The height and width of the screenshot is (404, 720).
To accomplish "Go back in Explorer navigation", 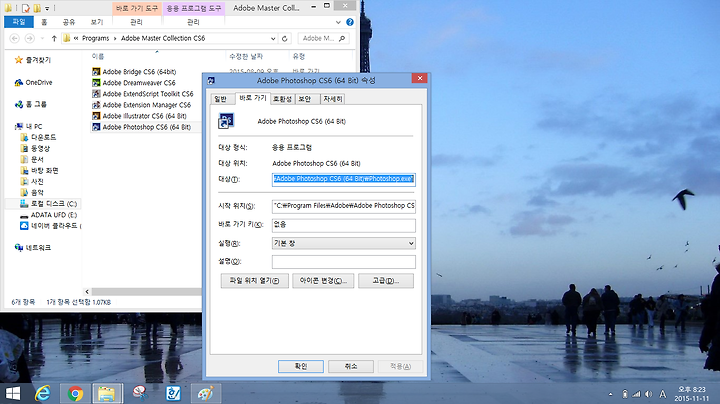I will pos(15,39).
